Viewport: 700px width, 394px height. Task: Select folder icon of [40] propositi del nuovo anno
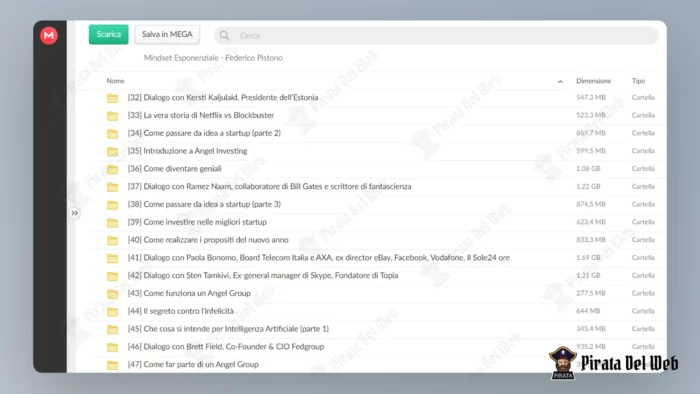(112, 240)
